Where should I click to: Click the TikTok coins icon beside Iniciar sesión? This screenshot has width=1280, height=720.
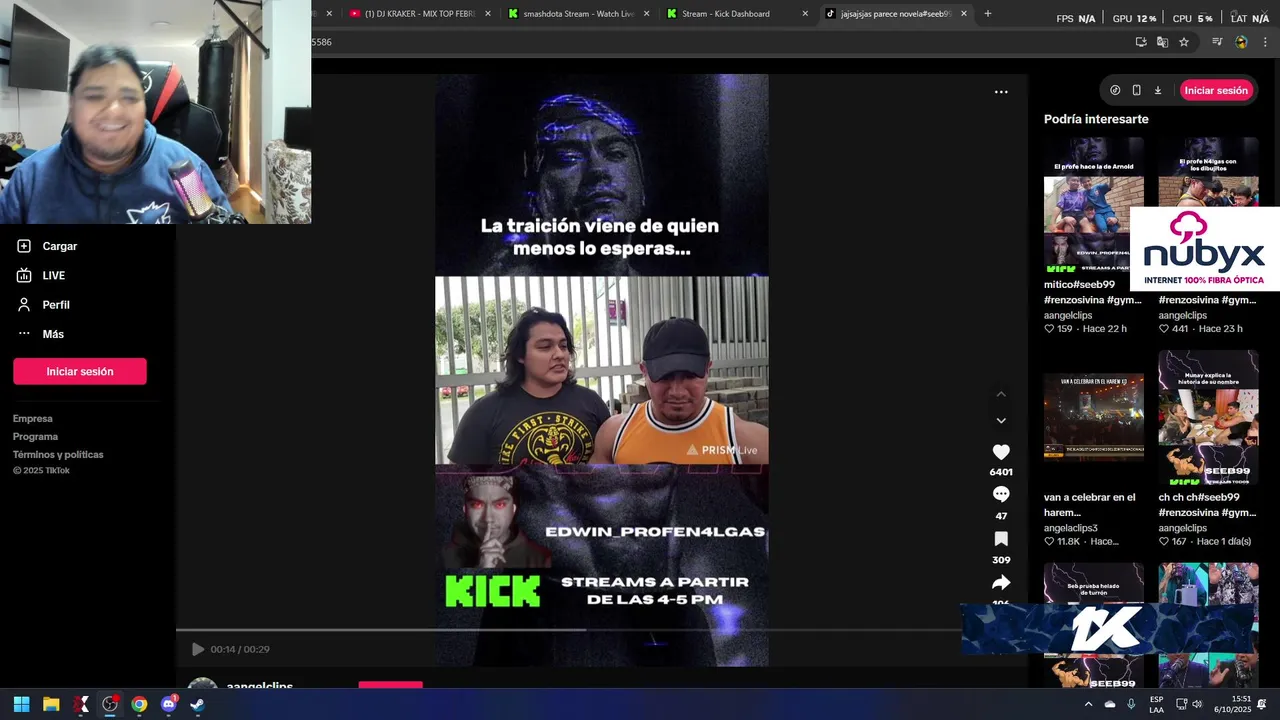[1115, 90]
